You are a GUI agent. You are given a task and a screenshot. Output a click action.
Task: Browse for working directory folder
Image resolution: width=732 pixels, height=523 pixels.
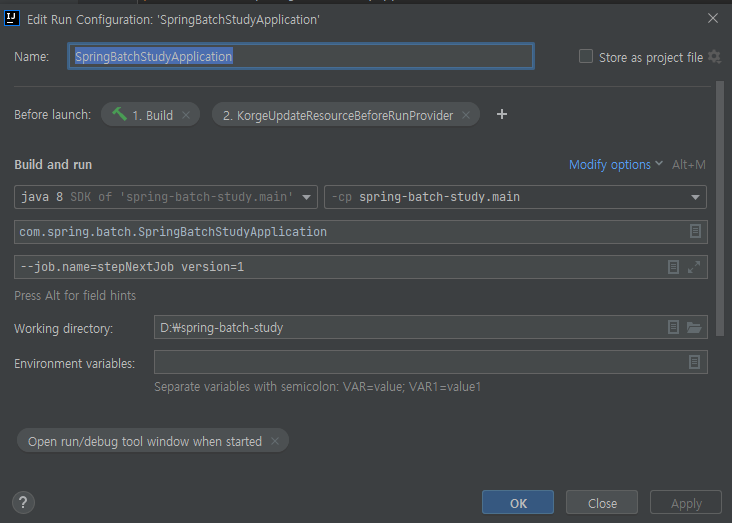click(x=694, y=327)
